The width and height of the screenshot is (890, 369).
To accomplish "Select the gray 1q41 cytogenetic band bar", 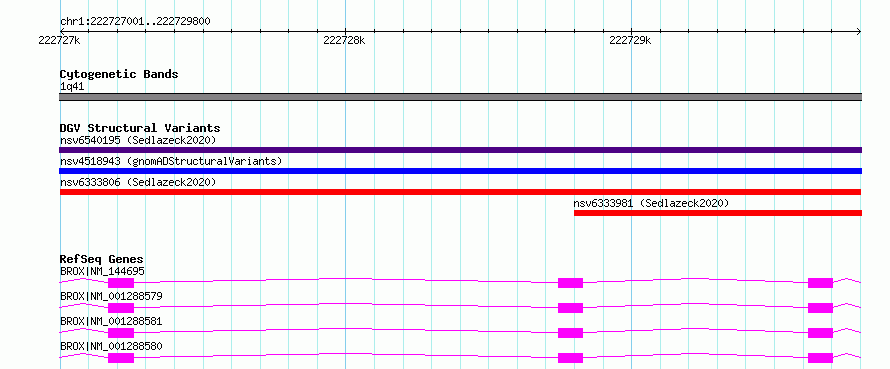I will (x=460, y=97).
